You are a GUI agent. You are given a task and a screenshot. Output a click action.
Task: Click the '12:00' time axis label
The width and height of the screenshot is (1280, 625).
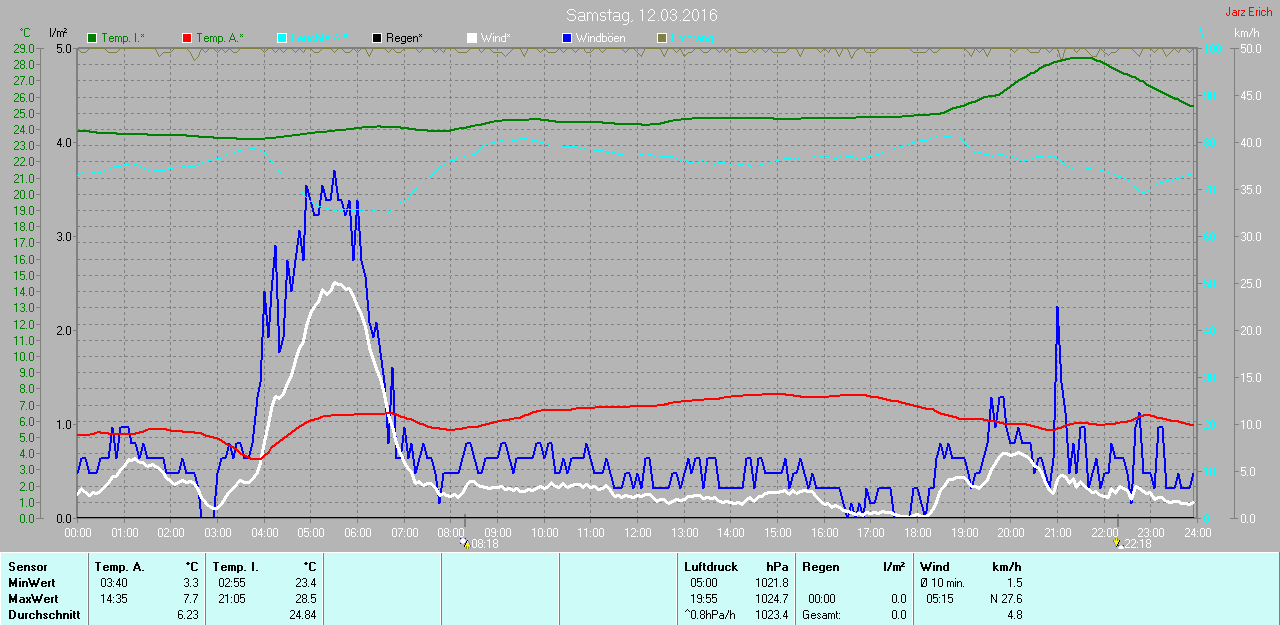tap(637, 532)
